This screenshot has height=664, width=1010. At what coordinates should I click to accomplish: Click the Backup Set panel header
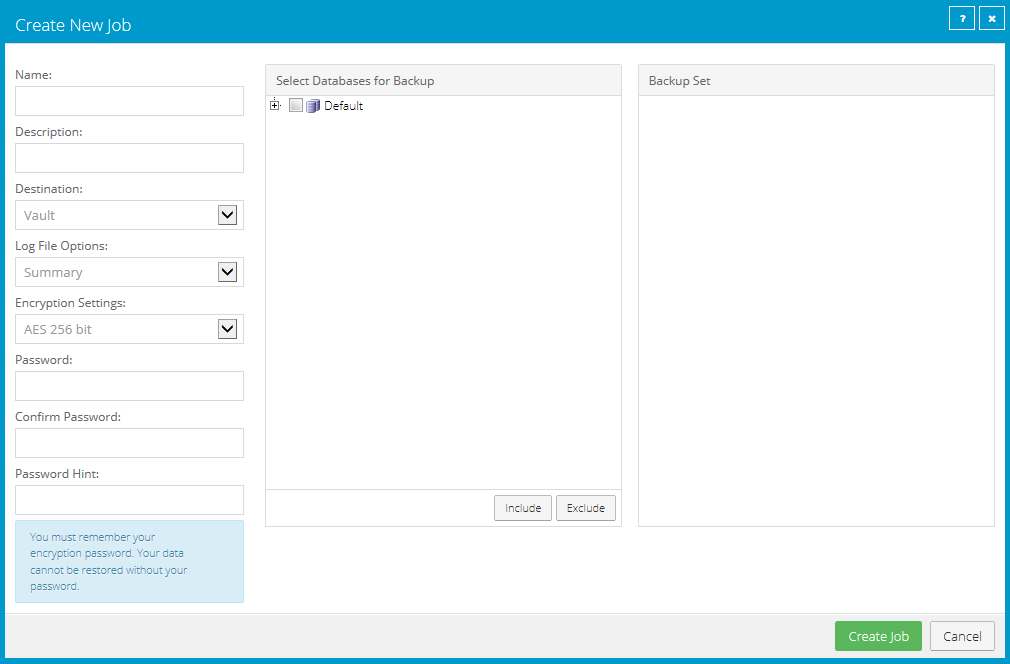pyautogui.click(x=815, y=80)
